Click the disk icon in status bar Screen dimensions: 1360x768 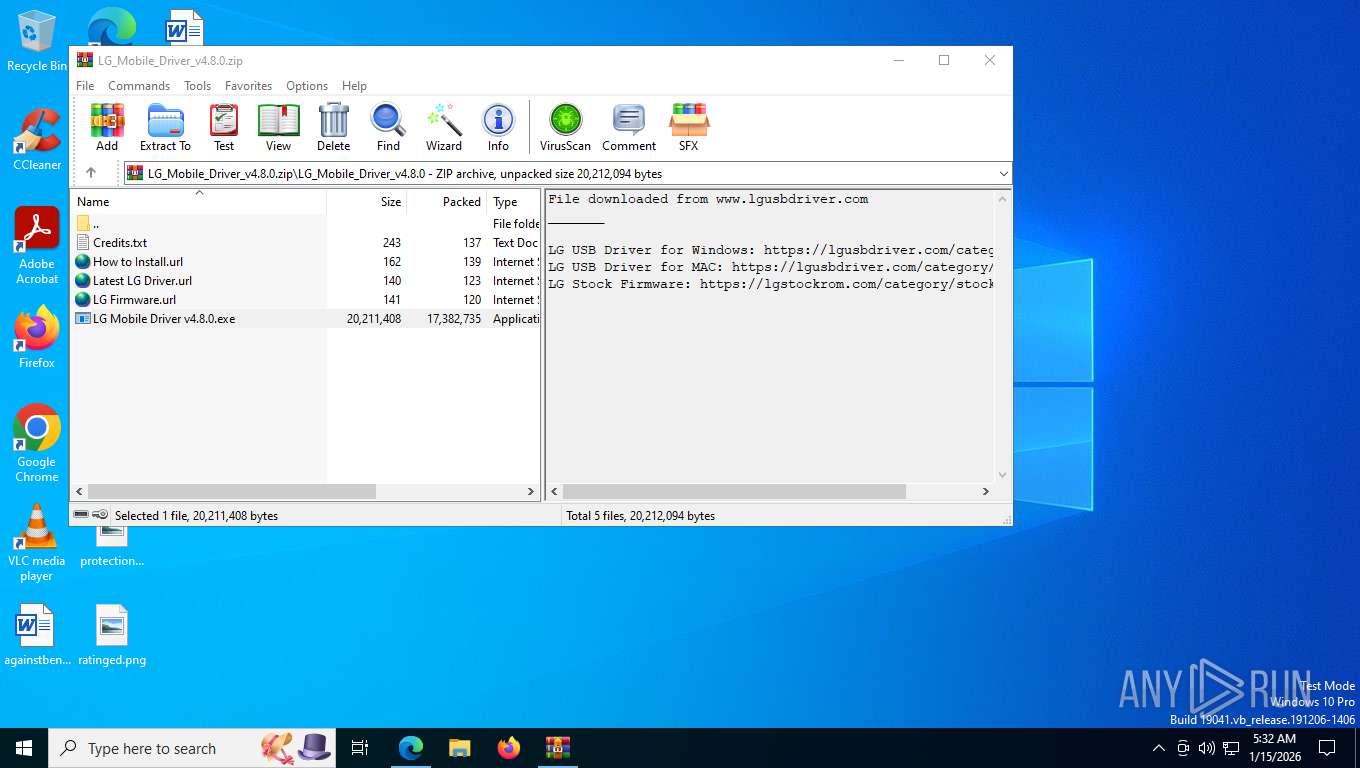point(81,515)
